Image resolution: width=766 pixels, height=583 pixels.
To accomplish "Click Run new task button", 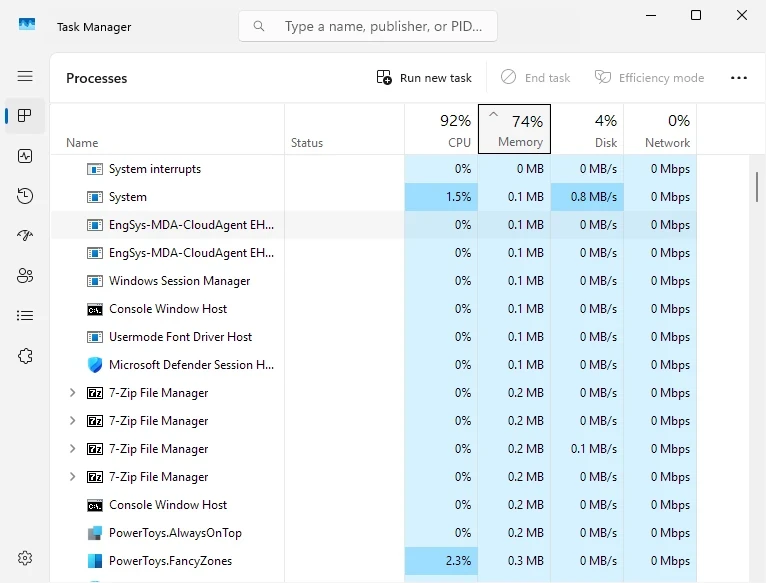I will coord(424,78).
